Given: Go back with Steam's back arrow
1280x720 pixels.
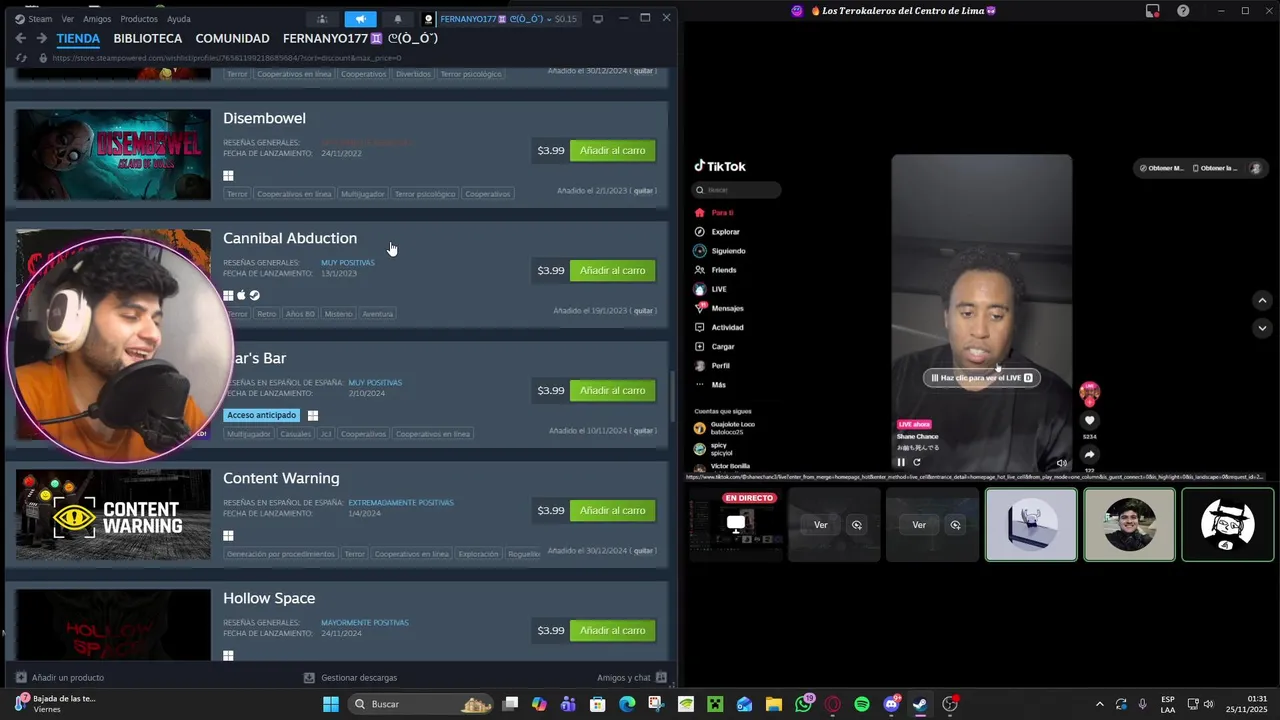Looking at the screenshot, I should [x=21, y=38].
